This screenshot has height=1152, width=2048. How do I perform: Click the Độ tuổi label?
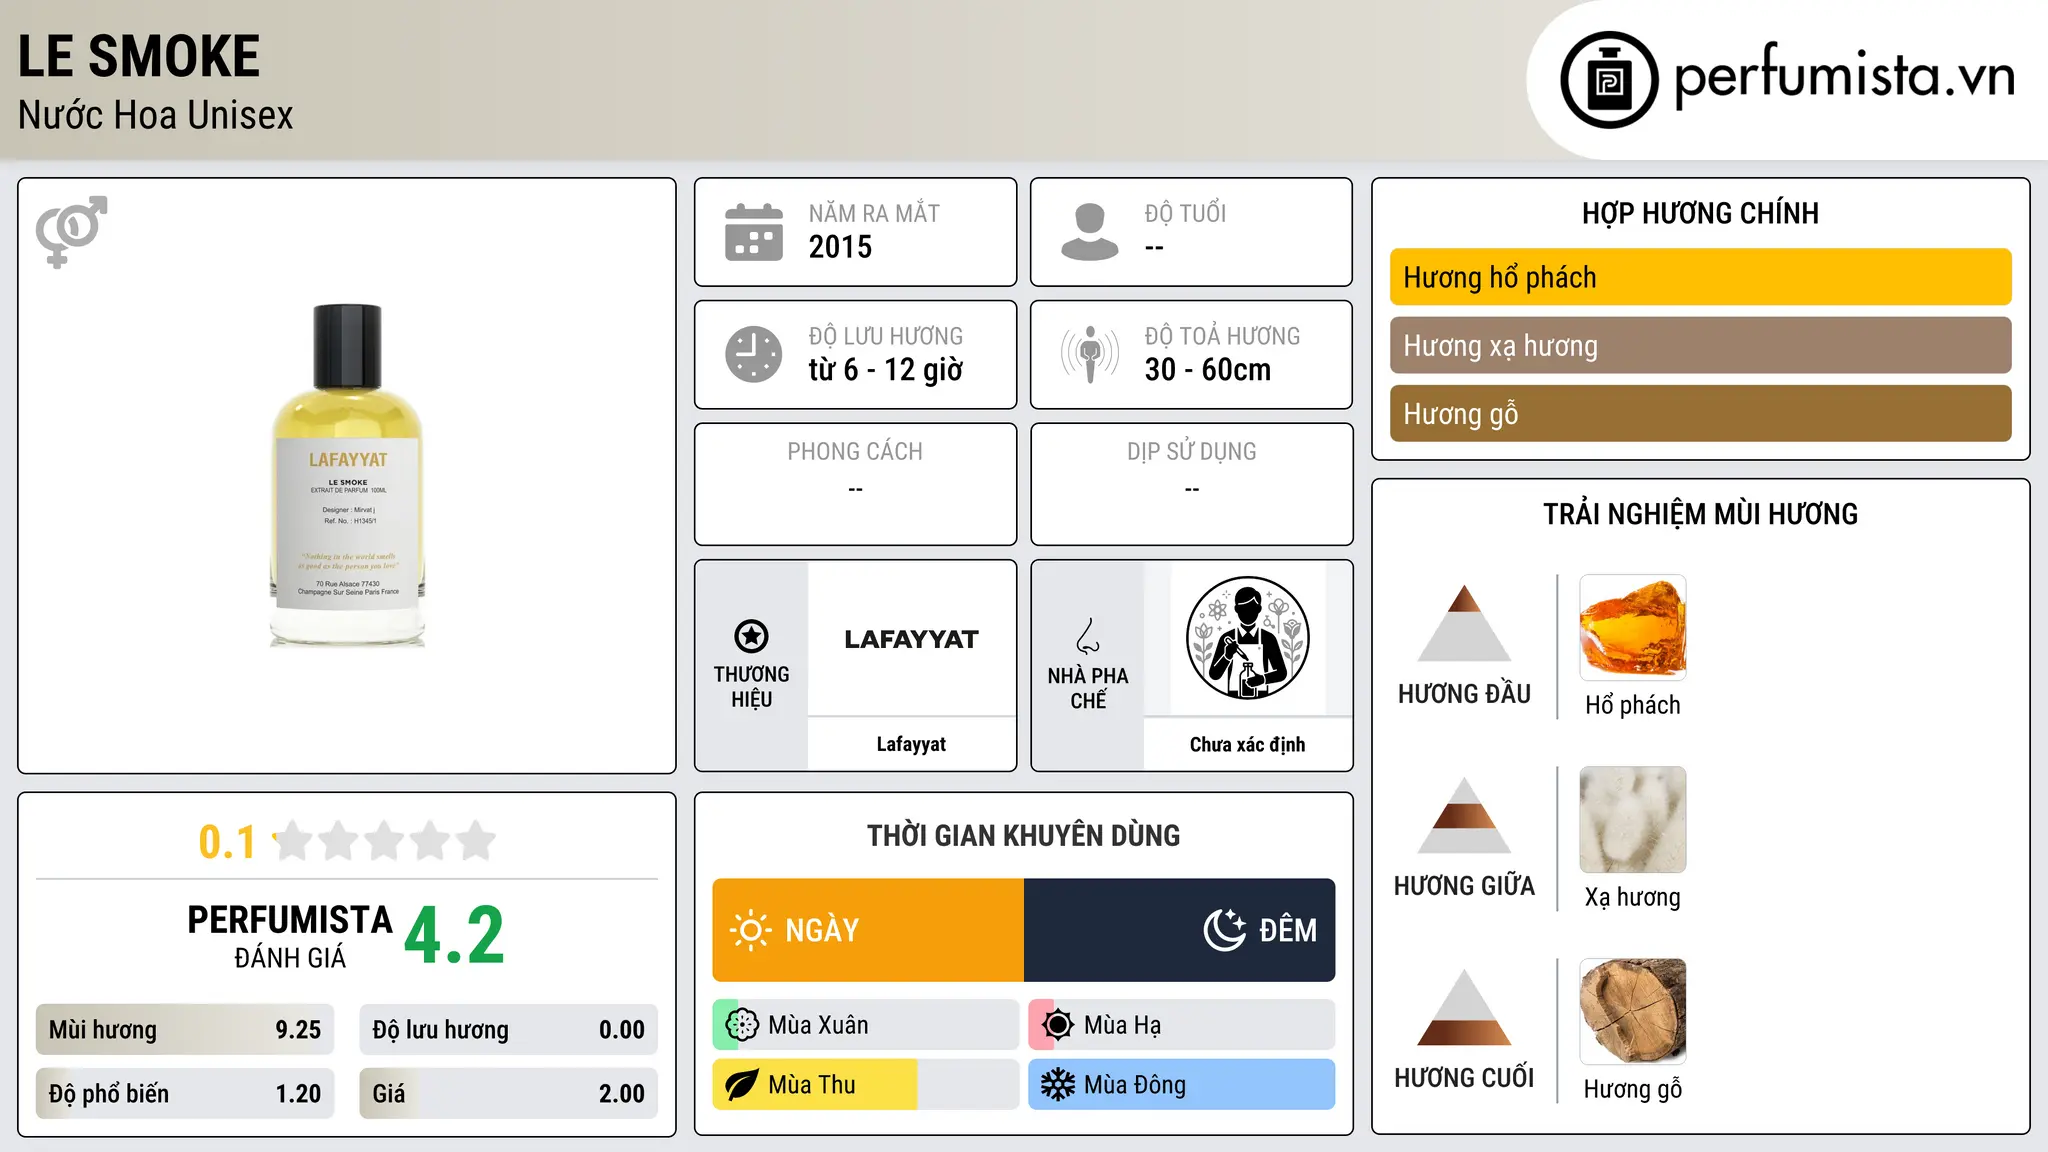pyautogui.click(x=1185, y=213)
